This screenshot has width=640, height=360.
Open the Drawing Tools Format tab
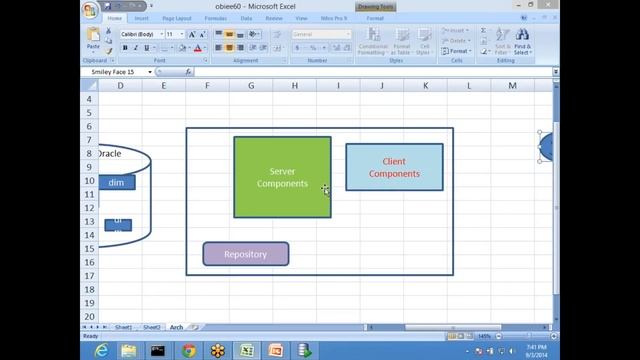[x=375, y=18]
